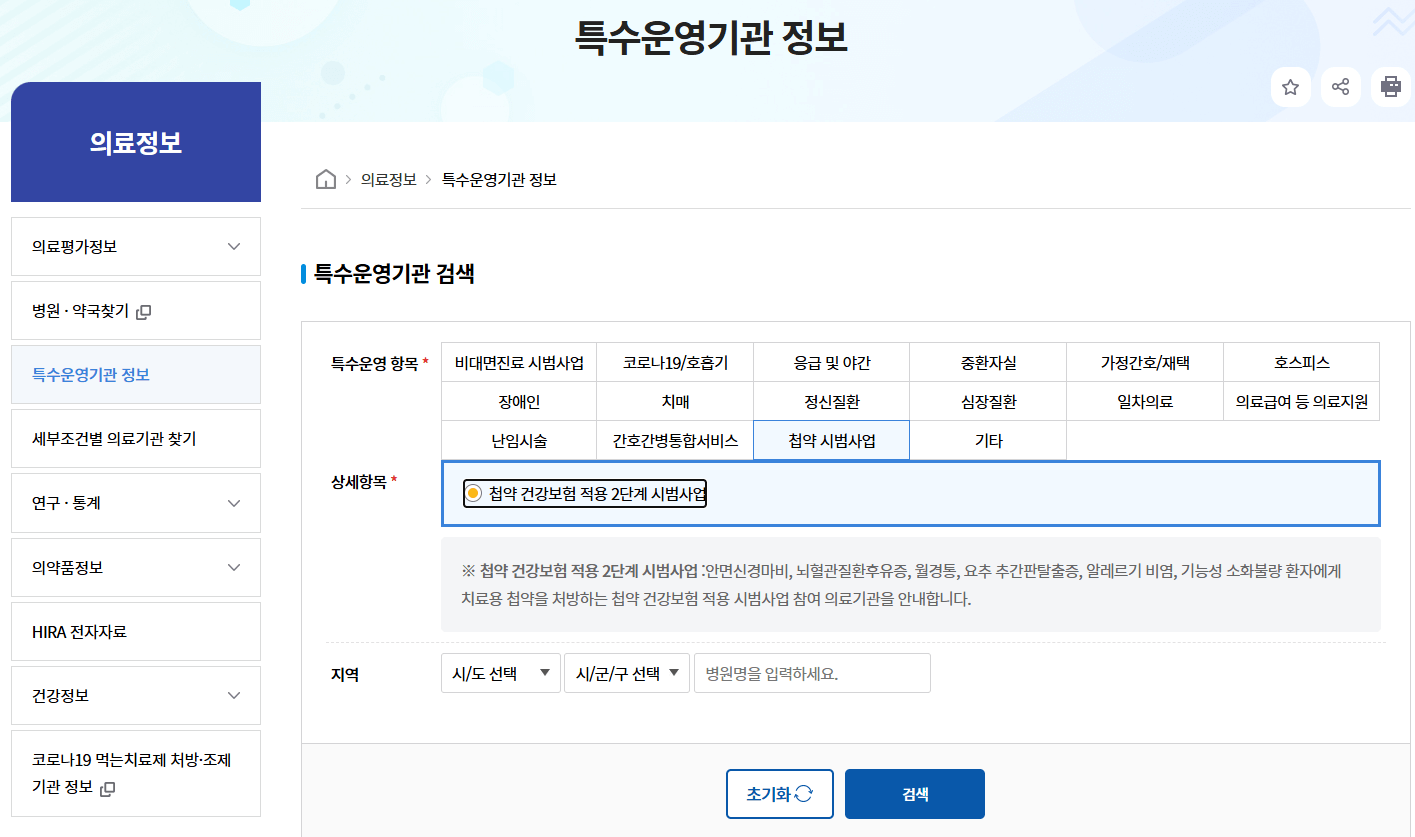The image size is (1415, 837).
Task: Click the 초기화 reset button
Action: 779,793
